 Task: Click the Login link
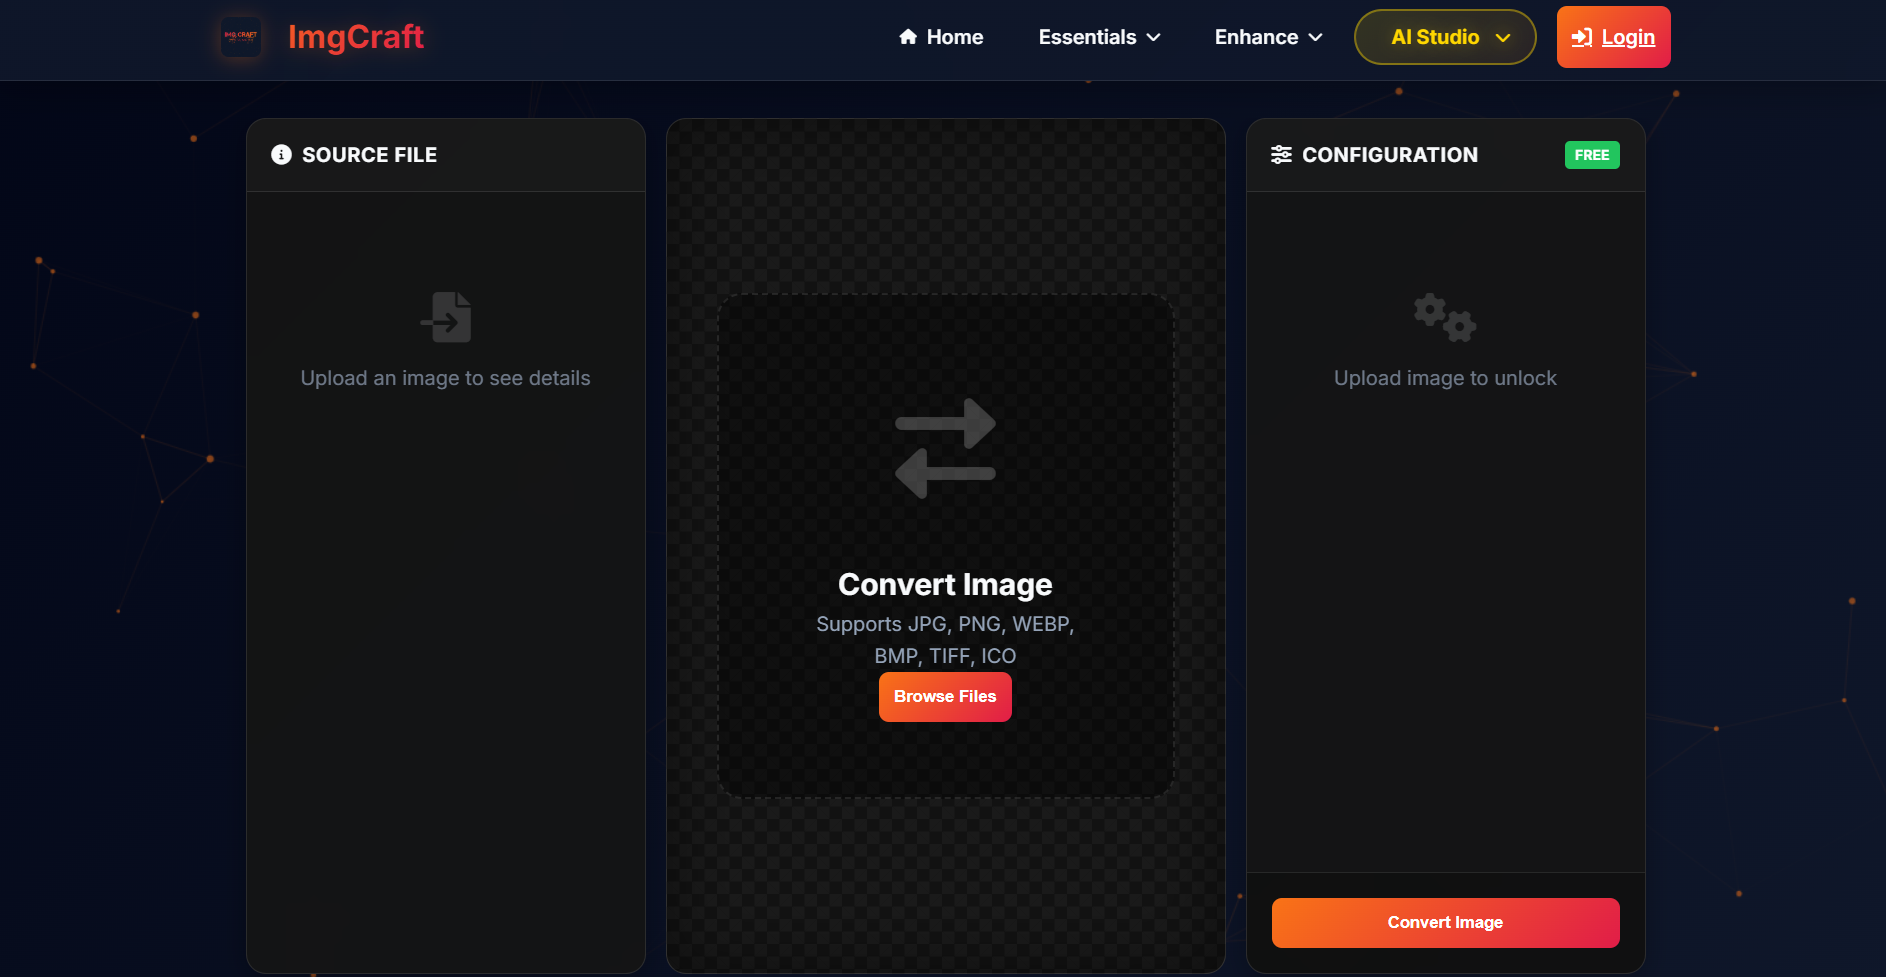click(1627, 36)
